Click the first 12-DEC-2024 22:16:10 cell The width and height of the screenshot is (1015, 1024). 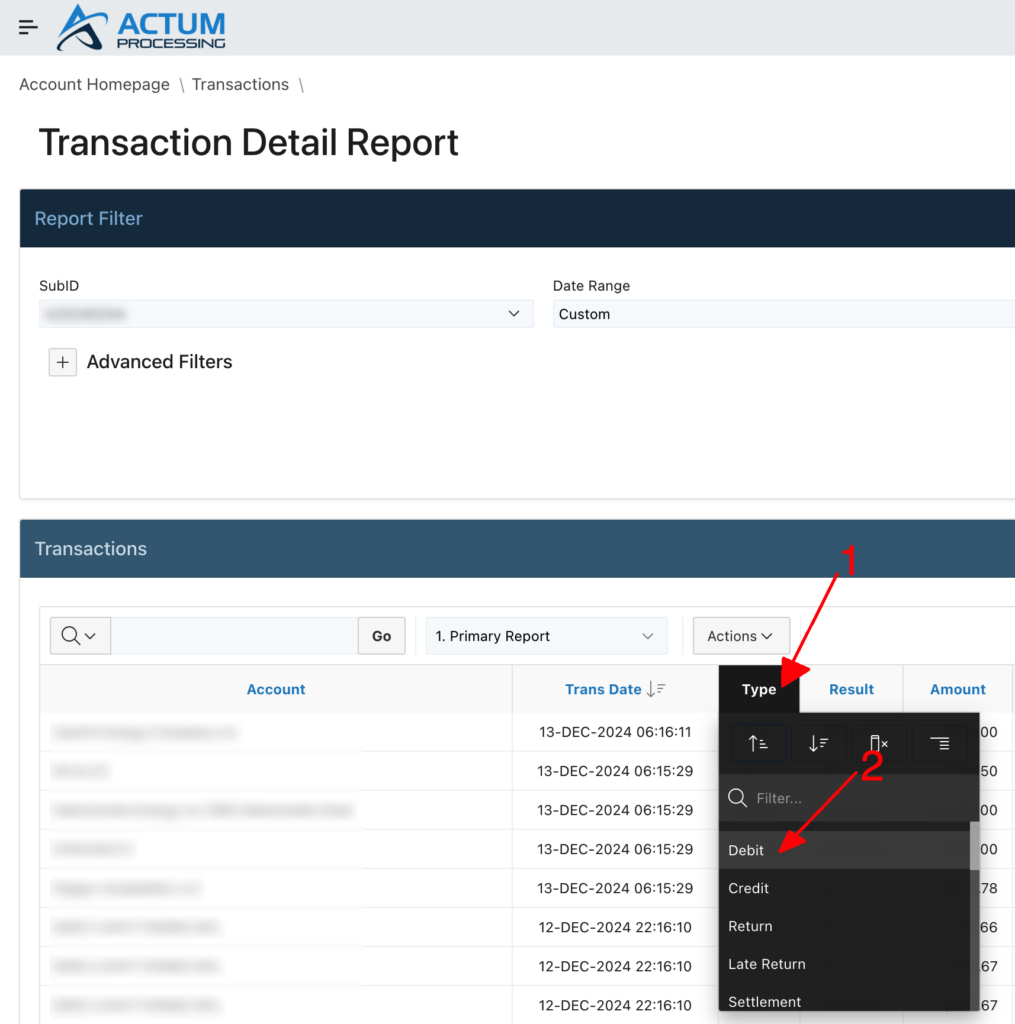click(x=615, y=927)
